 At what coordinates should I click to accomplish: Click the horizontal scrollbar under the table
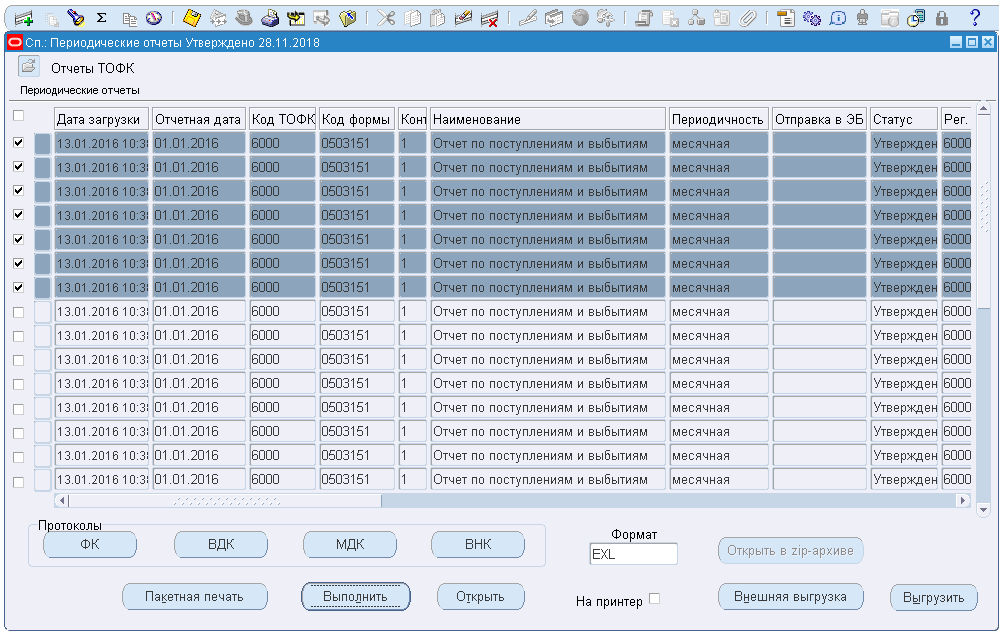click(225, 500)
